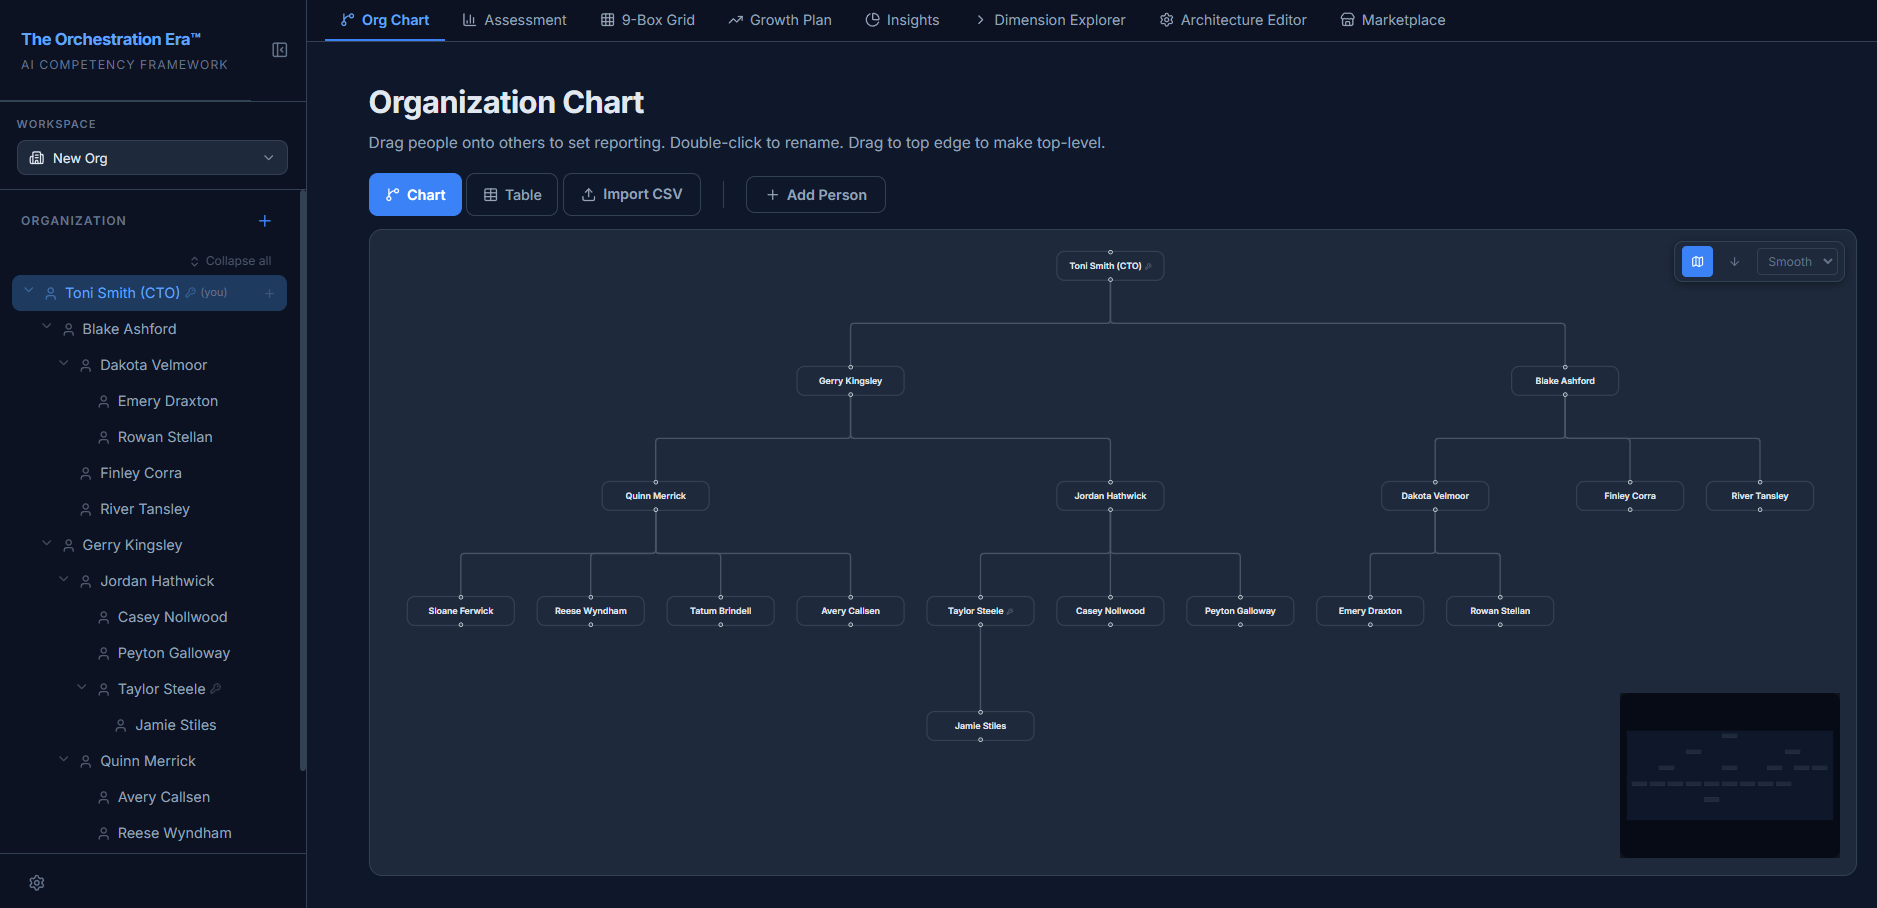This screenshot has width=1877, height=908.
Task: Go to the Growth Plan tab
Action: (779, 20)
